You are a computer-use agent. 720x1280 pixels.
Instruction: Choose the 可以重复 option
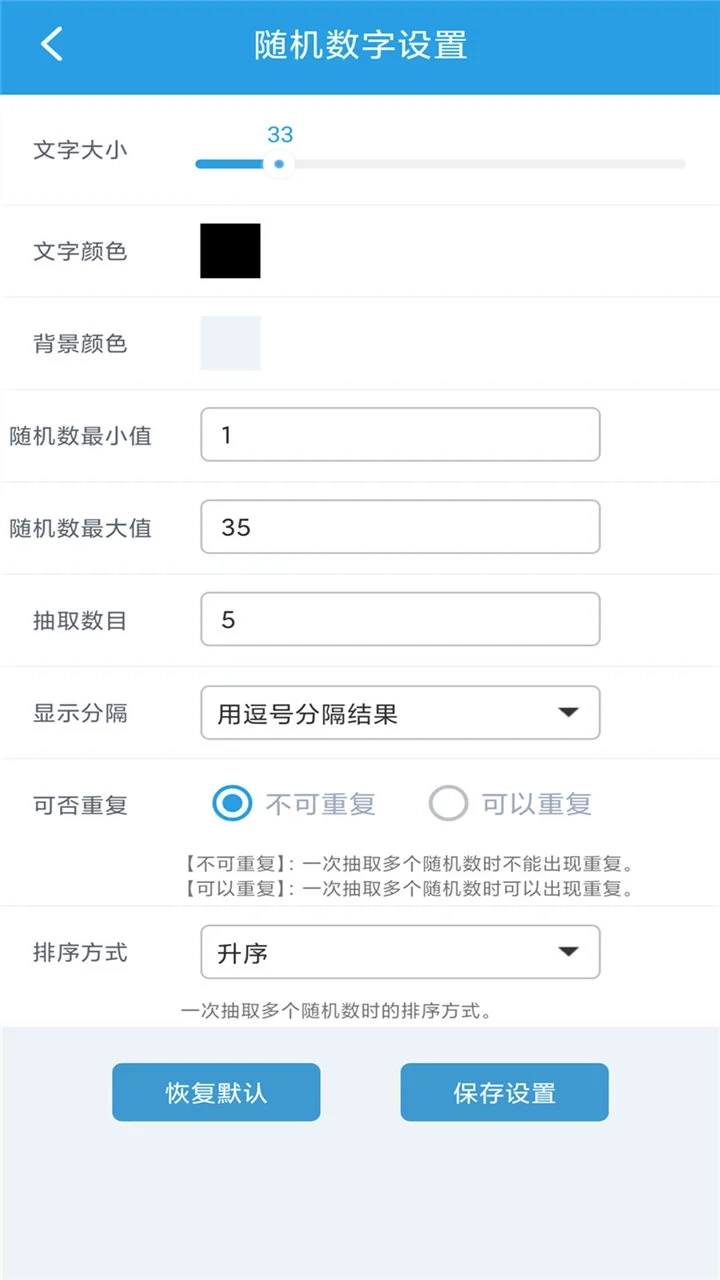[448, 803]
